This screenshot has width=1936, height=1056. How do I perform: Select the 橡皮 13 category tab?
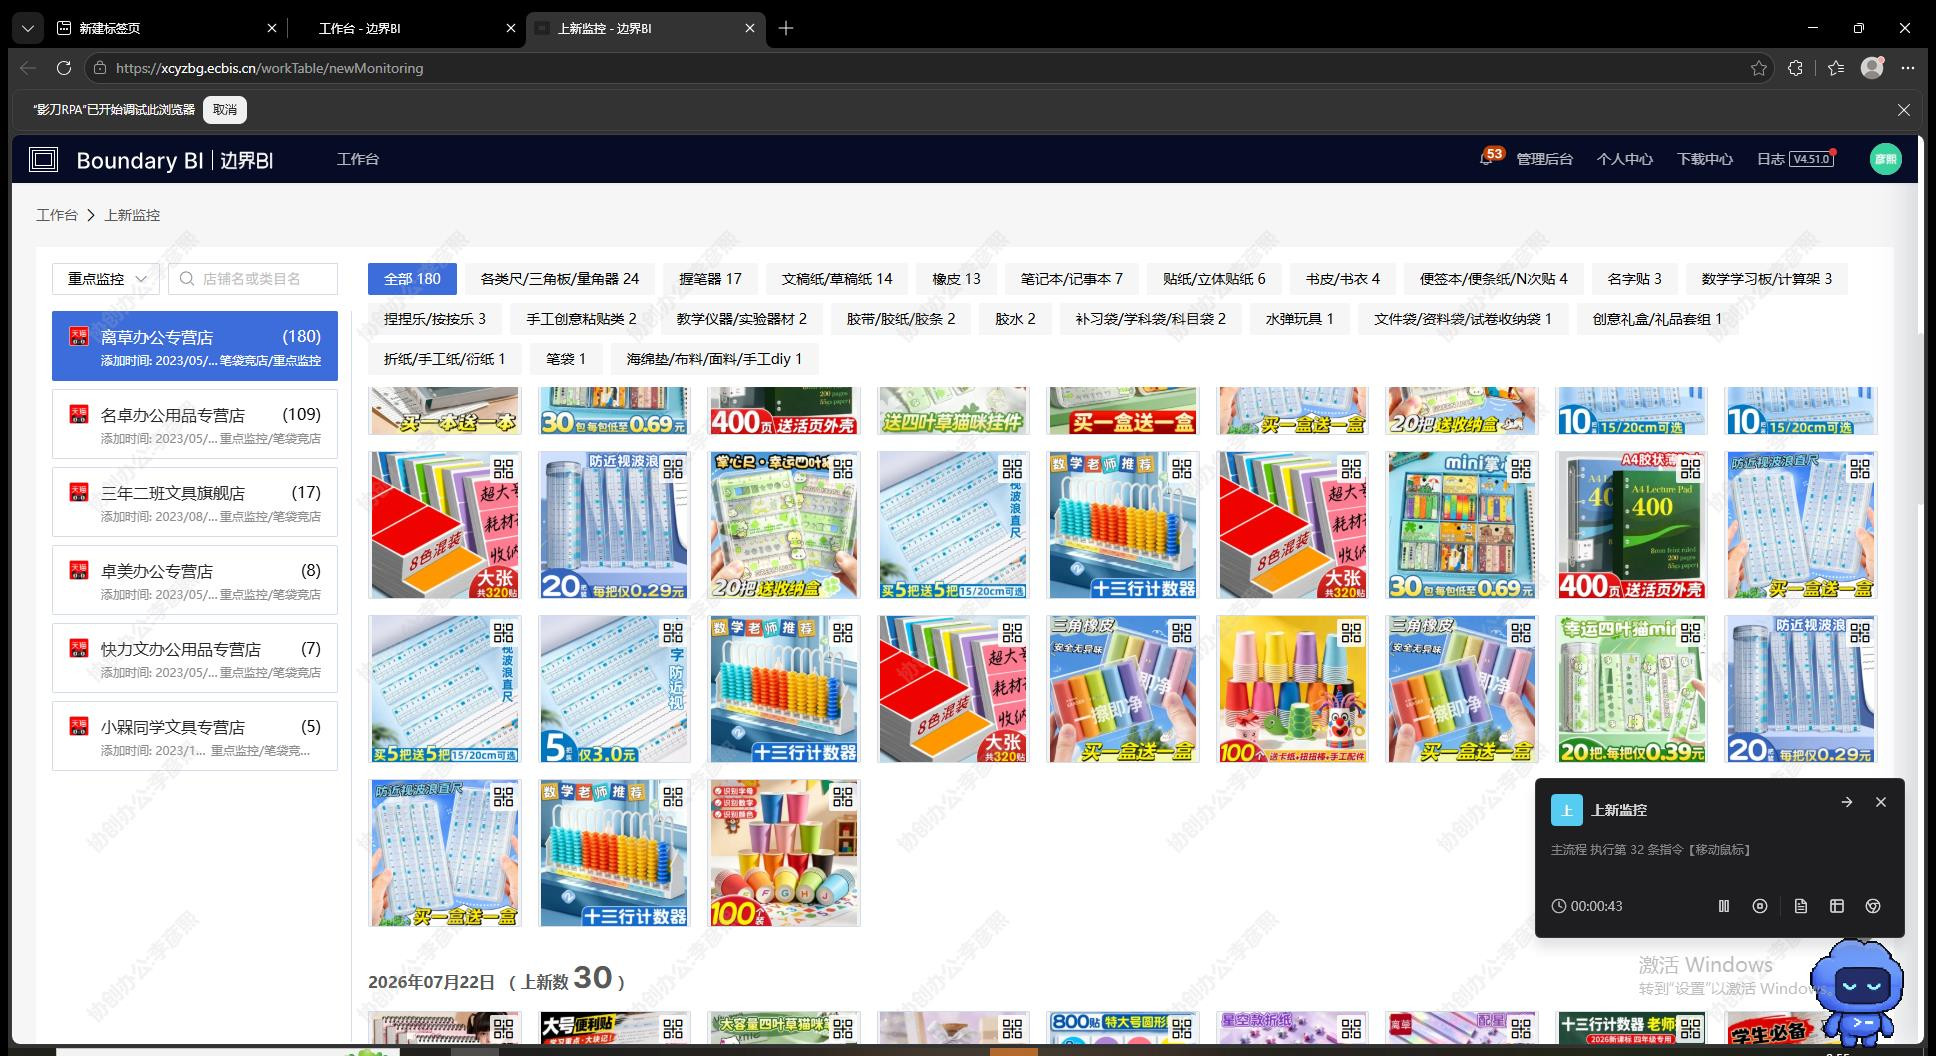pyautogui.click(x=956, y=279)
